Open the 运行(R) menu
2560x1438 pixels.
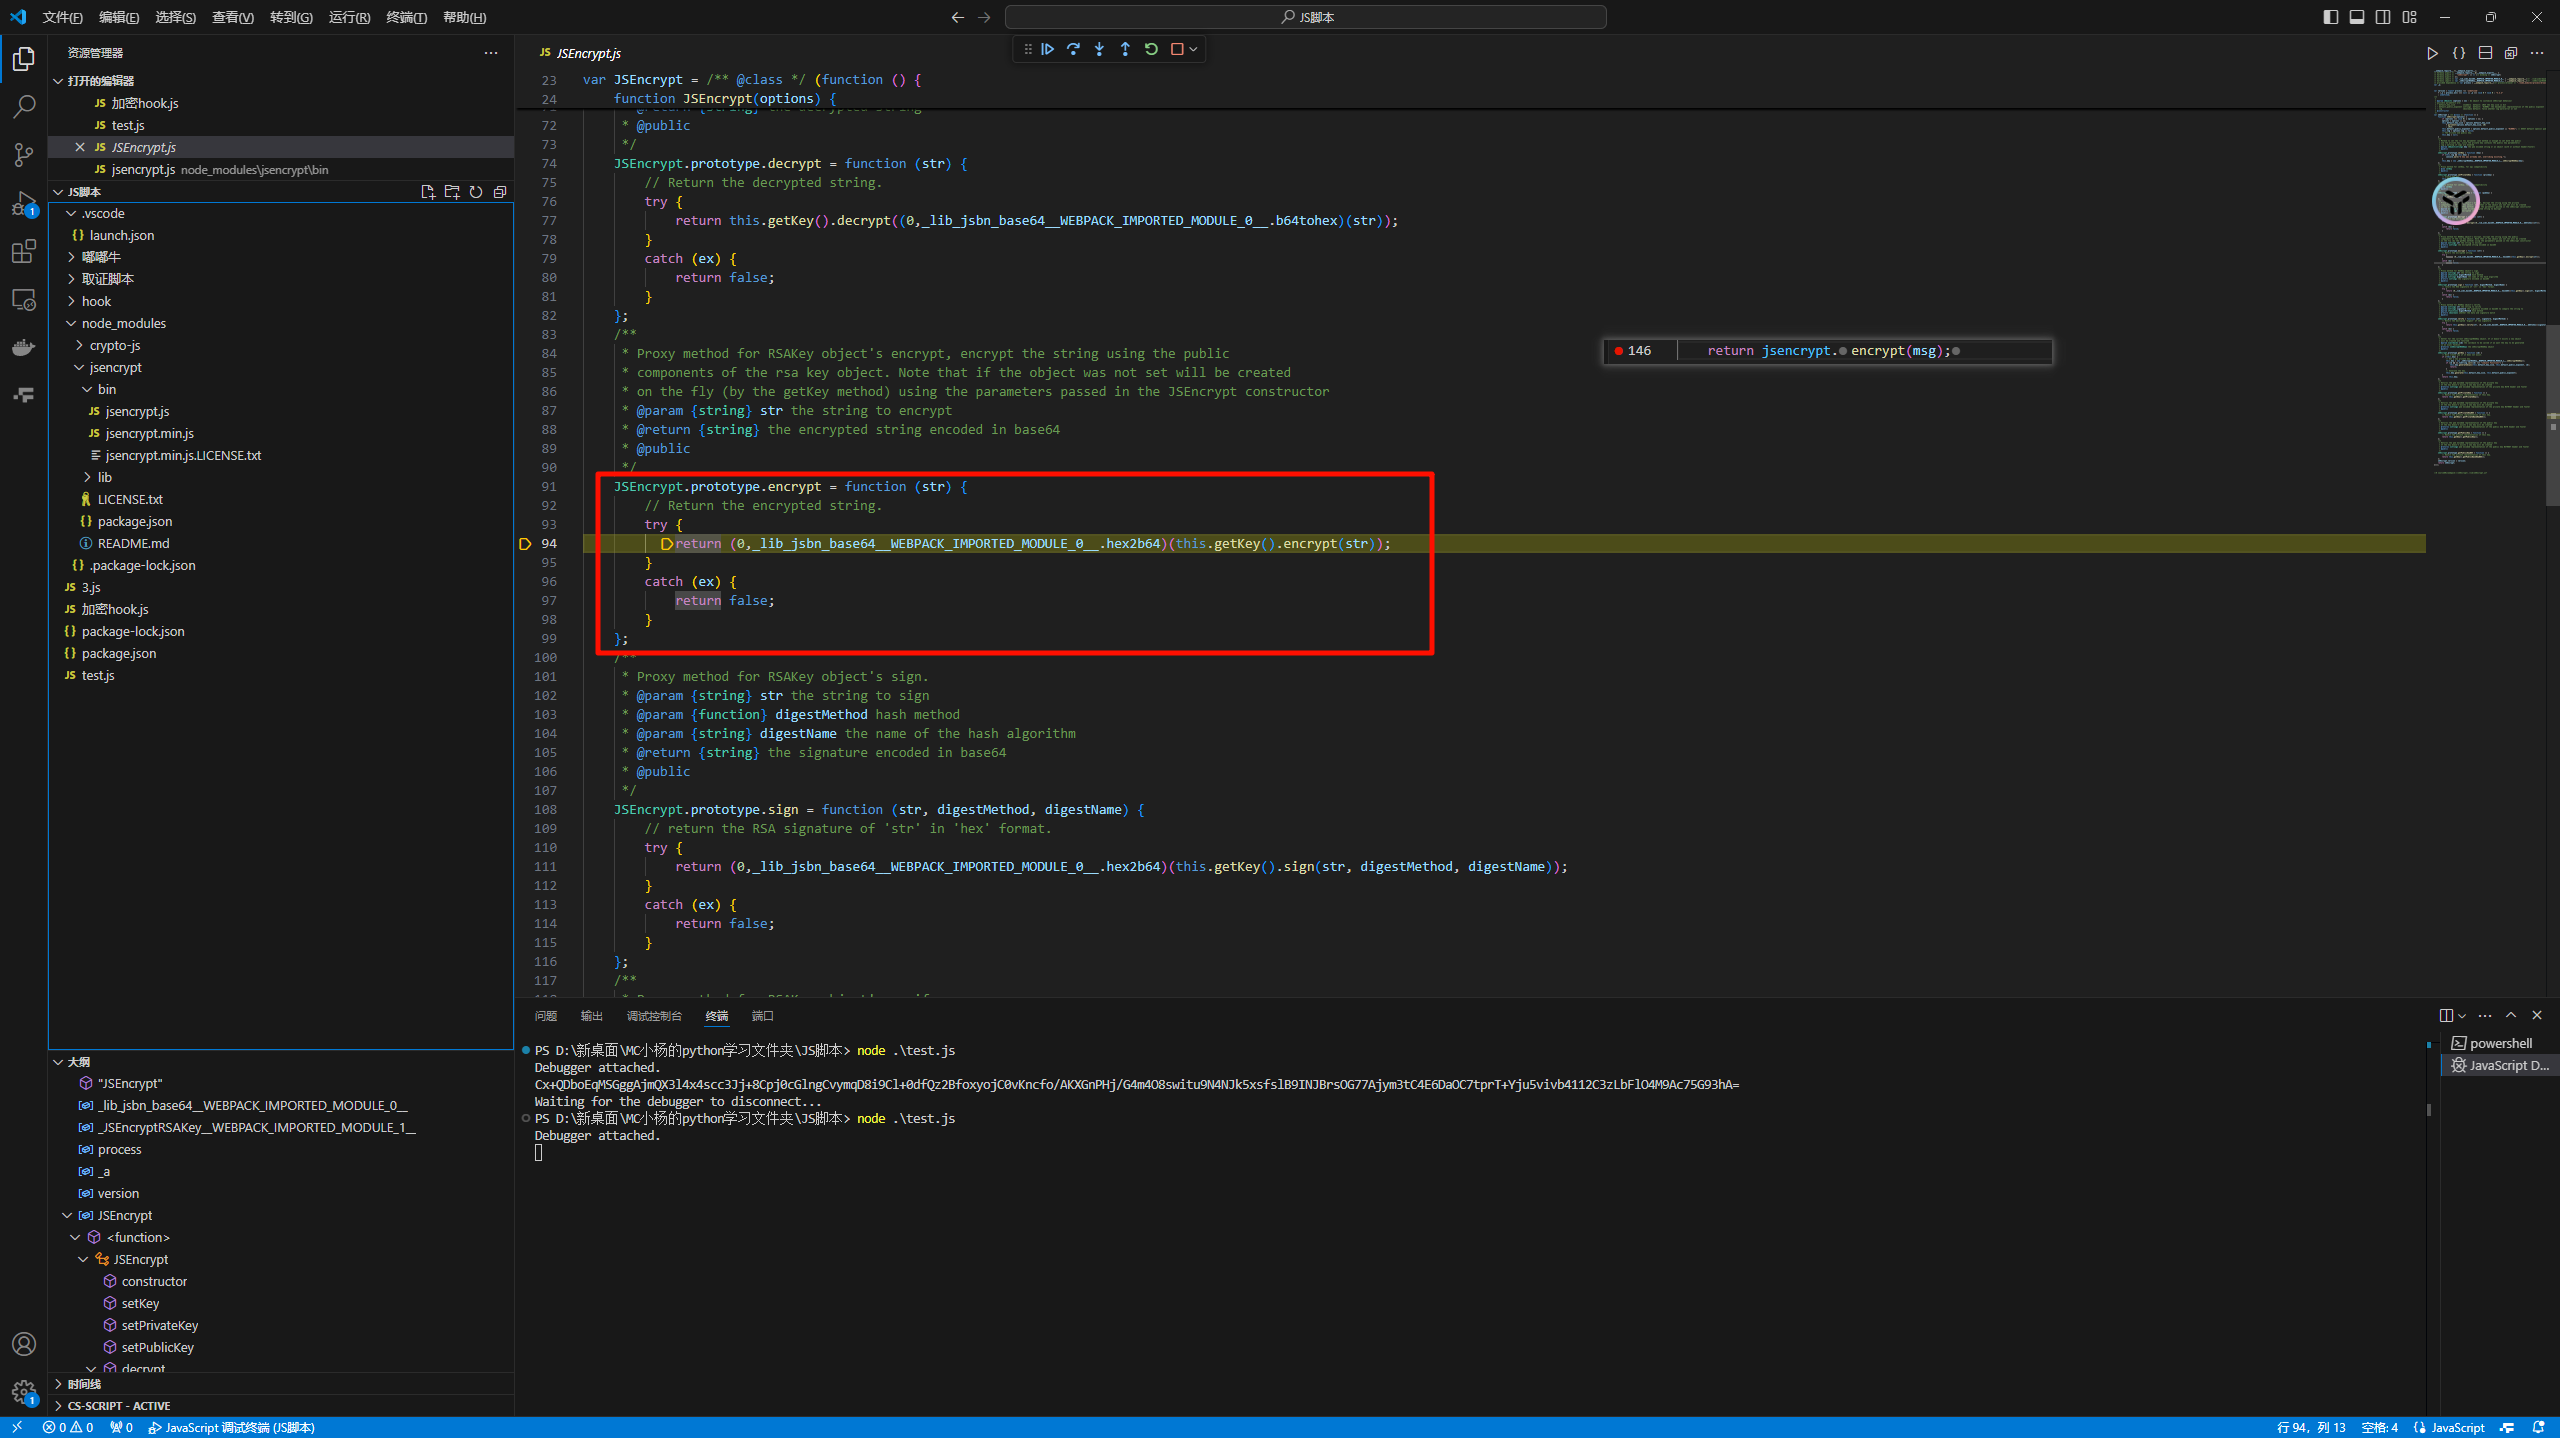pos(349,17)
